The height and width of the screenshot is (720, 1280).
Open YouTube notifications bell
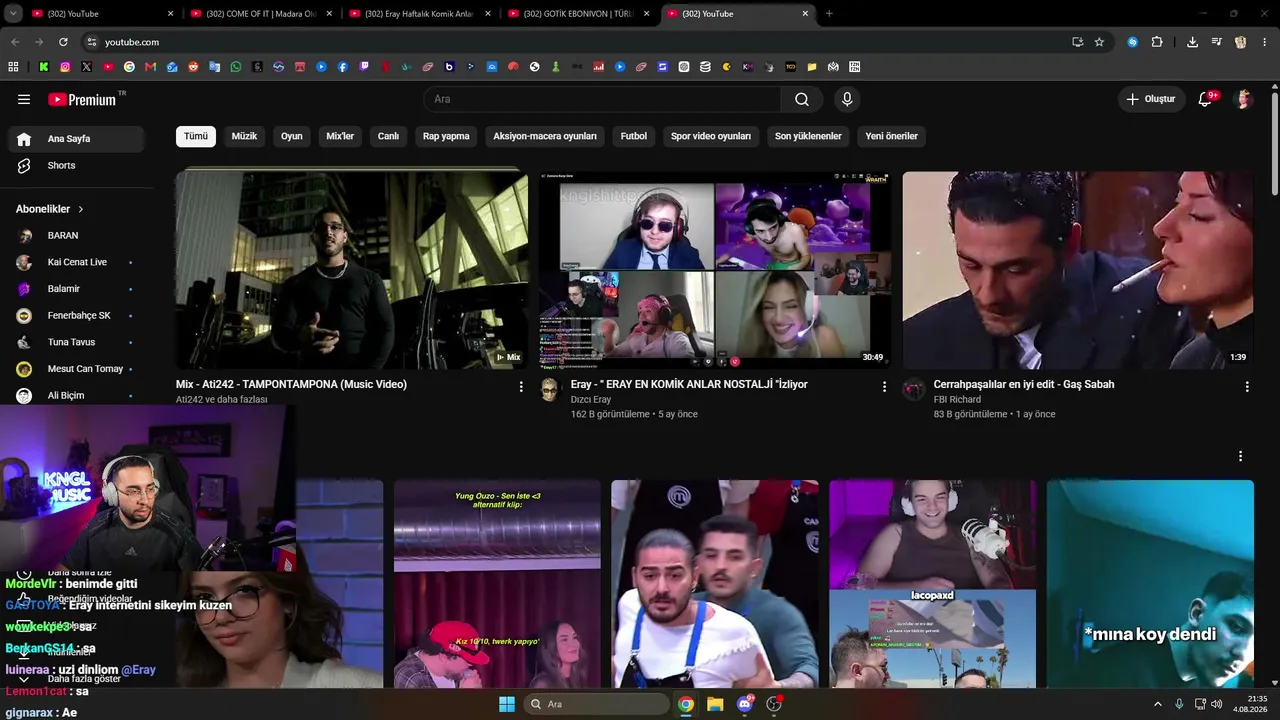(x=1206, y=99)
